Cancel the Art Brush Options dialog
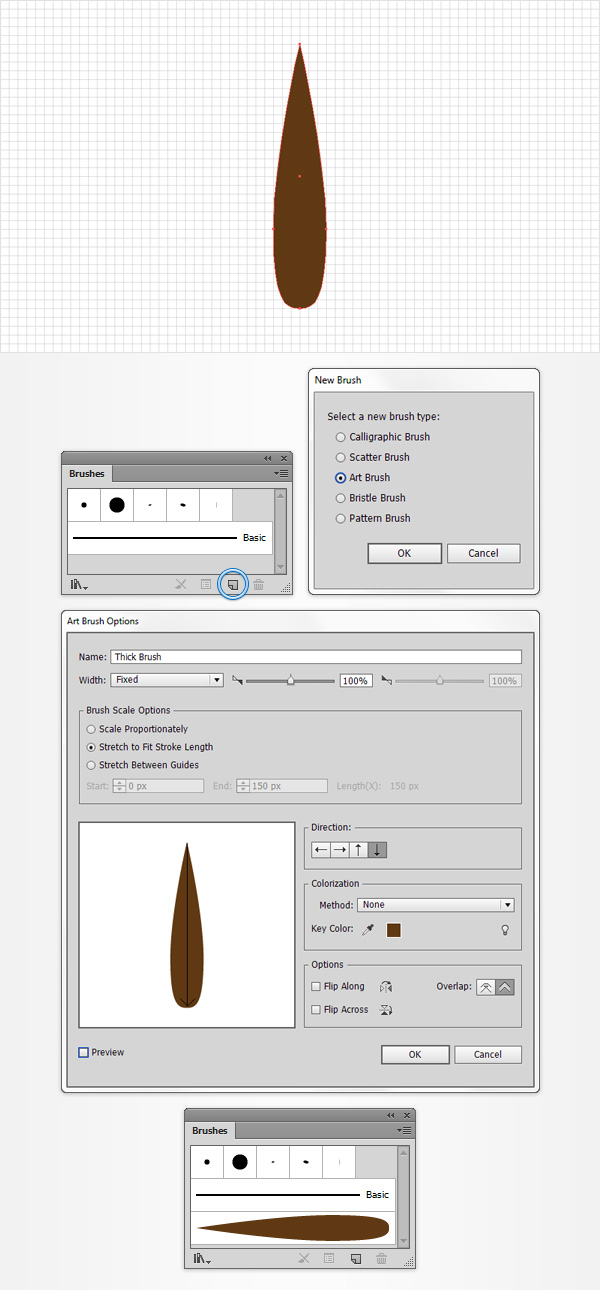 (488, 1054)
